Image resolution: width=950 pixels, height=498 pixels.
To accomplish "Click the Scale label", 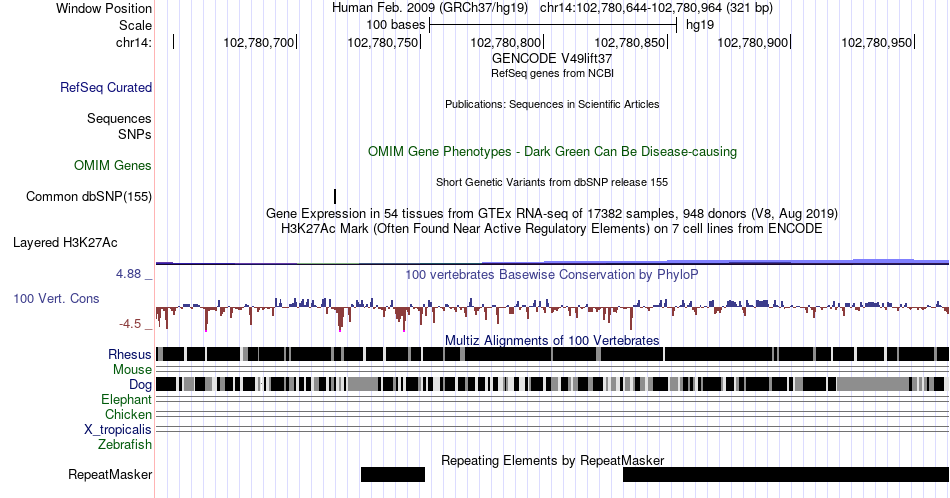I will pos(135,25).
